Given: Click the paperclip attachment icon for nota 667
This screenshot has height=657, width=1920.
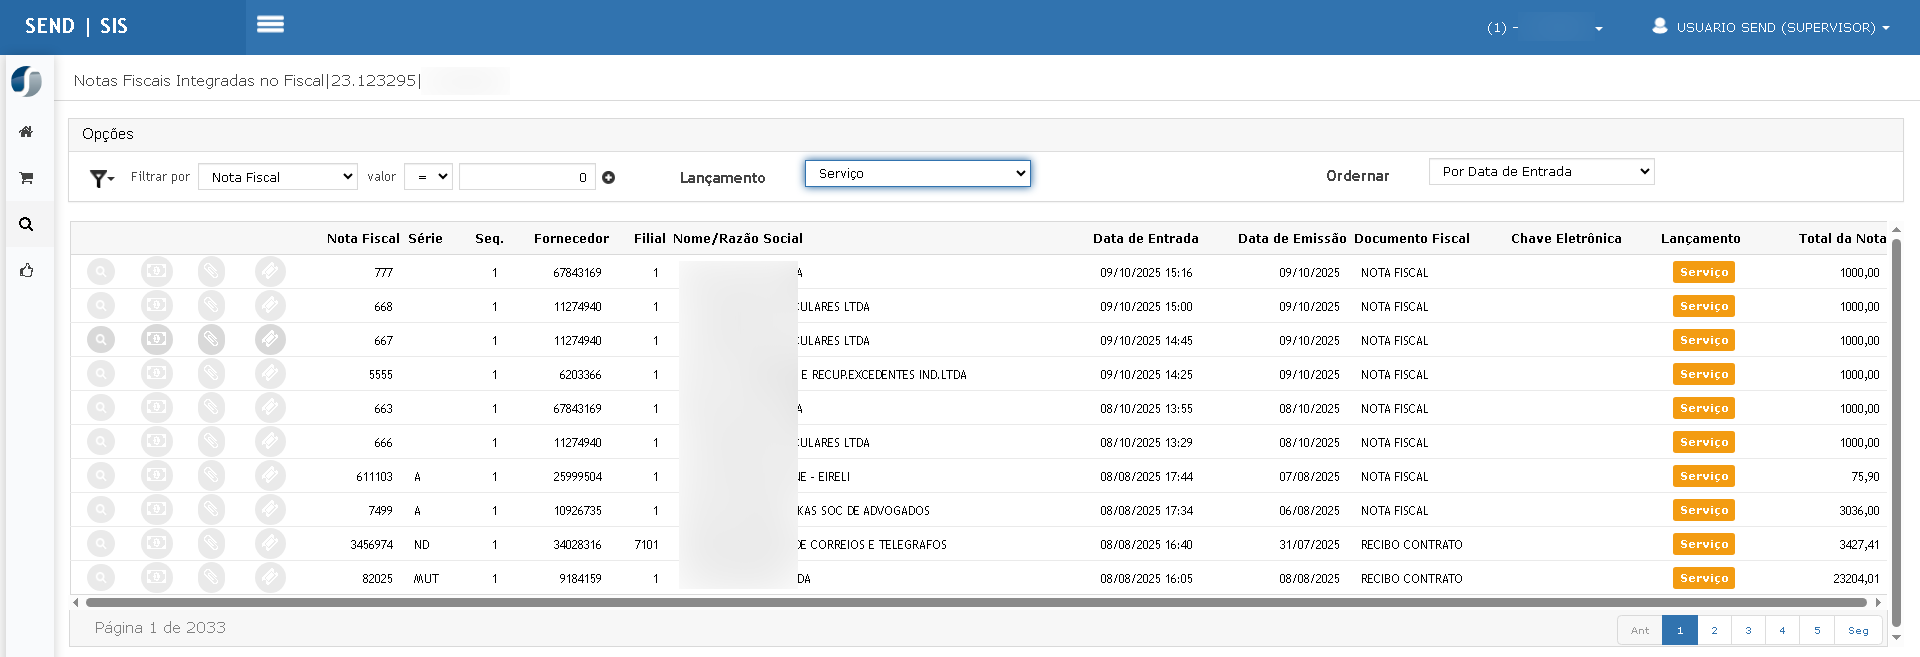Looking at the screenshot, I should coord(211,340).
